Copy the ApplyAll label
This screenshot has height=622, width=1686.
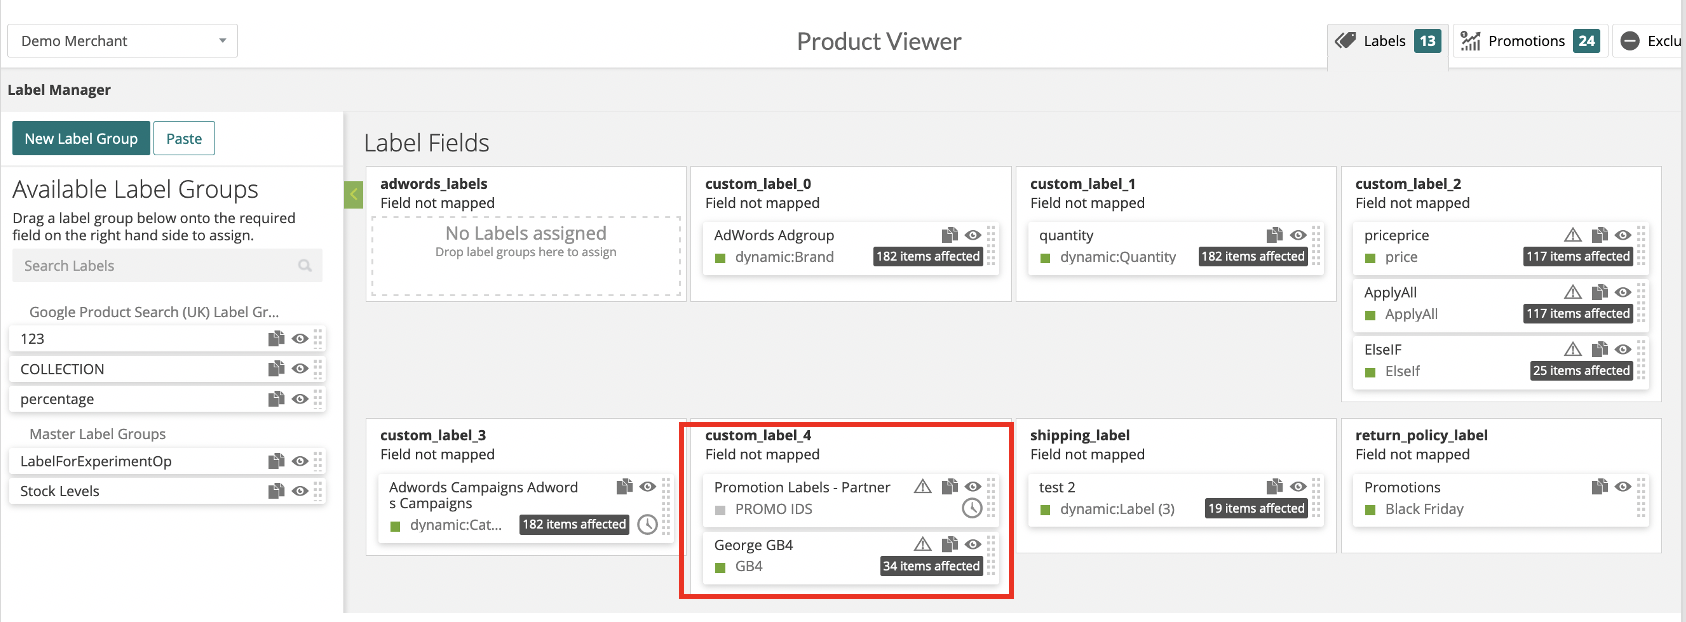1600,292
